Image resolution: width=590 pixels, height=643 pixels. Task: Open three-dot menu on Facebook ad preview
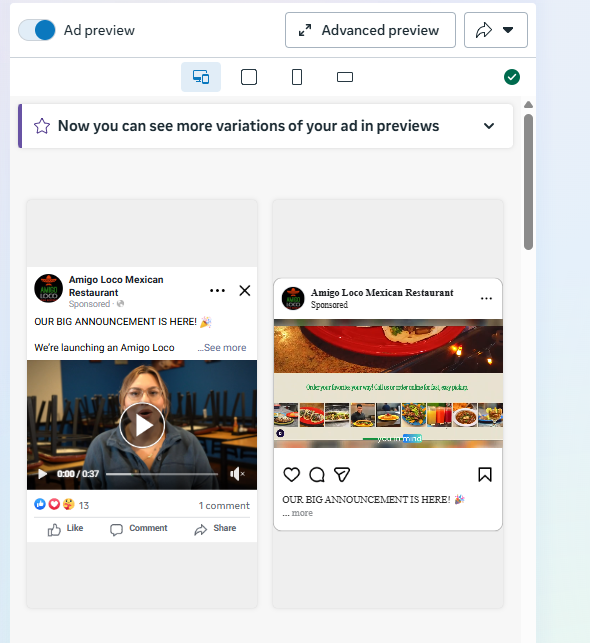tap(217, 291)
